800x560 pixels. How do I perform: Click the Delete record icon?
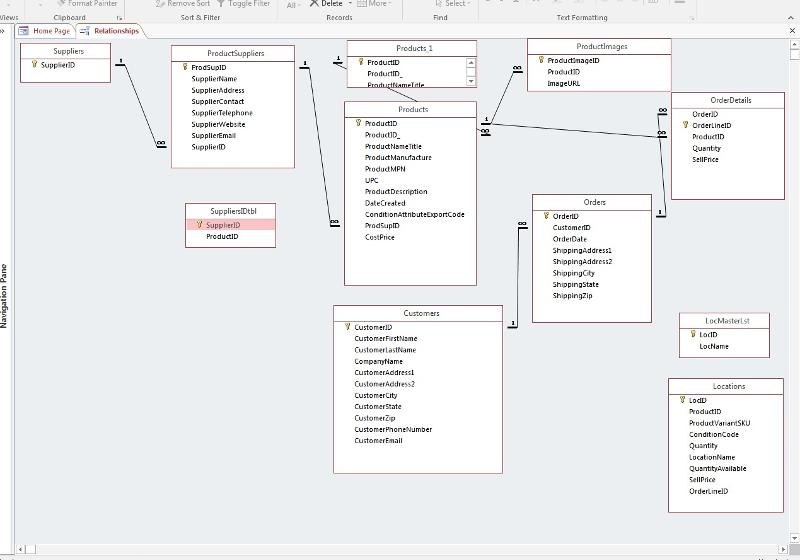click(314, 4)
